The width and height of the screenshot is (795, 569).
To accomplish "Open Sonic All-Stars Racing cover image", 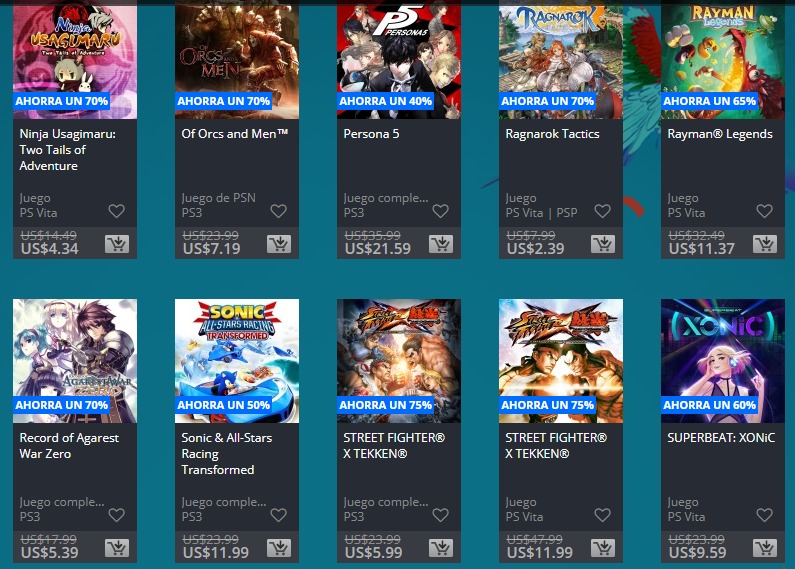I will (x=237, y=361).
